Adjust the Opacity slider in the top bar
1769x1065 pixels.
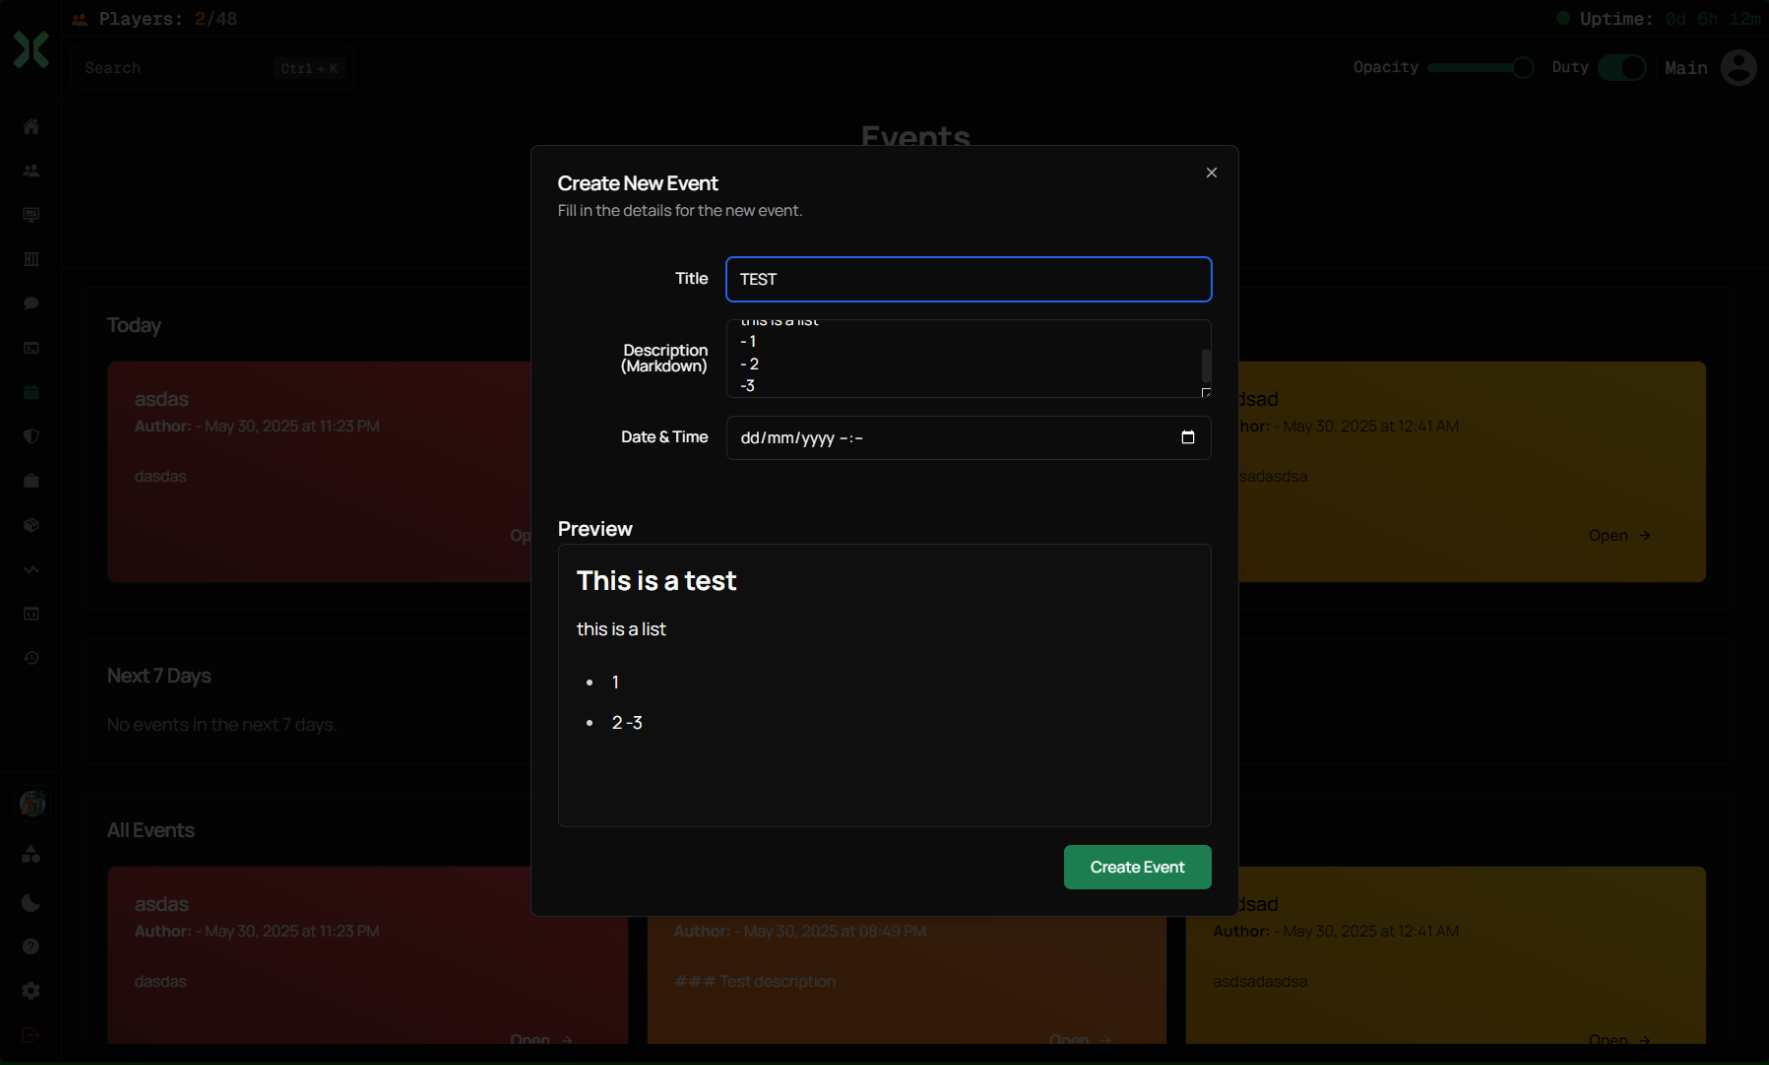click(1481, 67)
